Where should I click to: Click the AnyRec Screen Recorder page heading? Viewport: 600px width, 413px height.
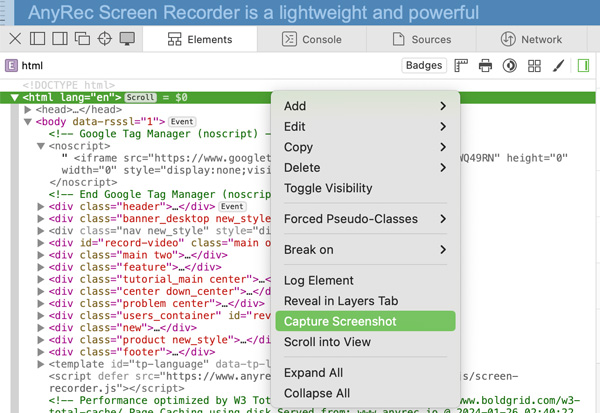pos(253,12)
